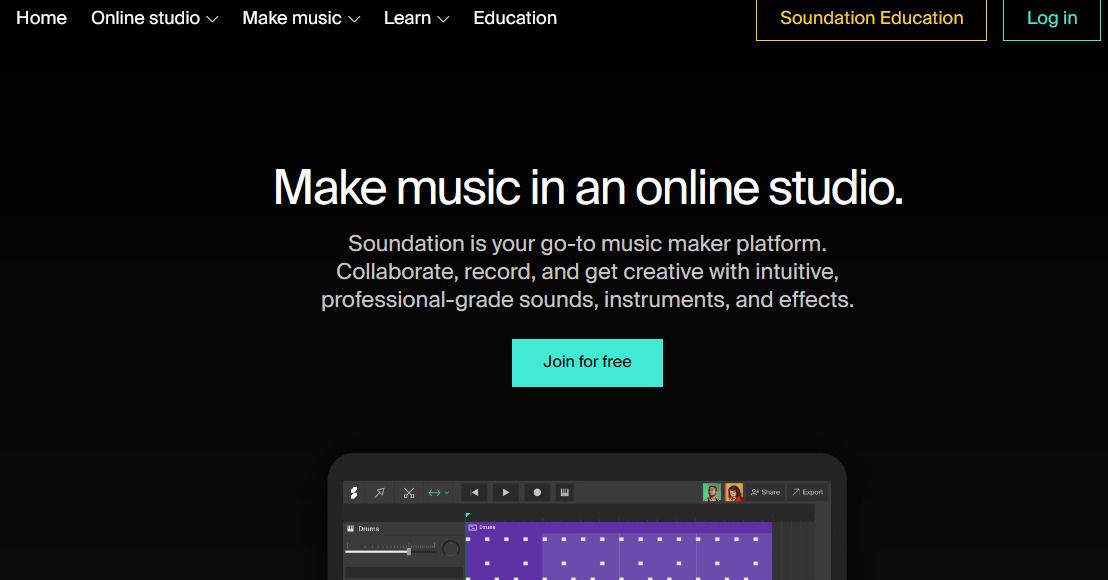Click the Share button in studio preview
Screen dimensions: 1108x580
(765, 492)
